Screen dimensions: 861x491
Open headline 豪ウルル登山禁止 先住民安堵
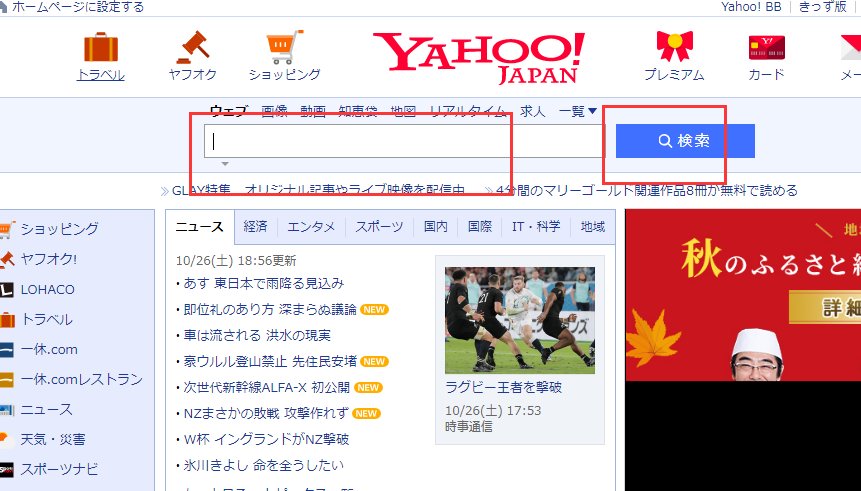pos(270,361)
